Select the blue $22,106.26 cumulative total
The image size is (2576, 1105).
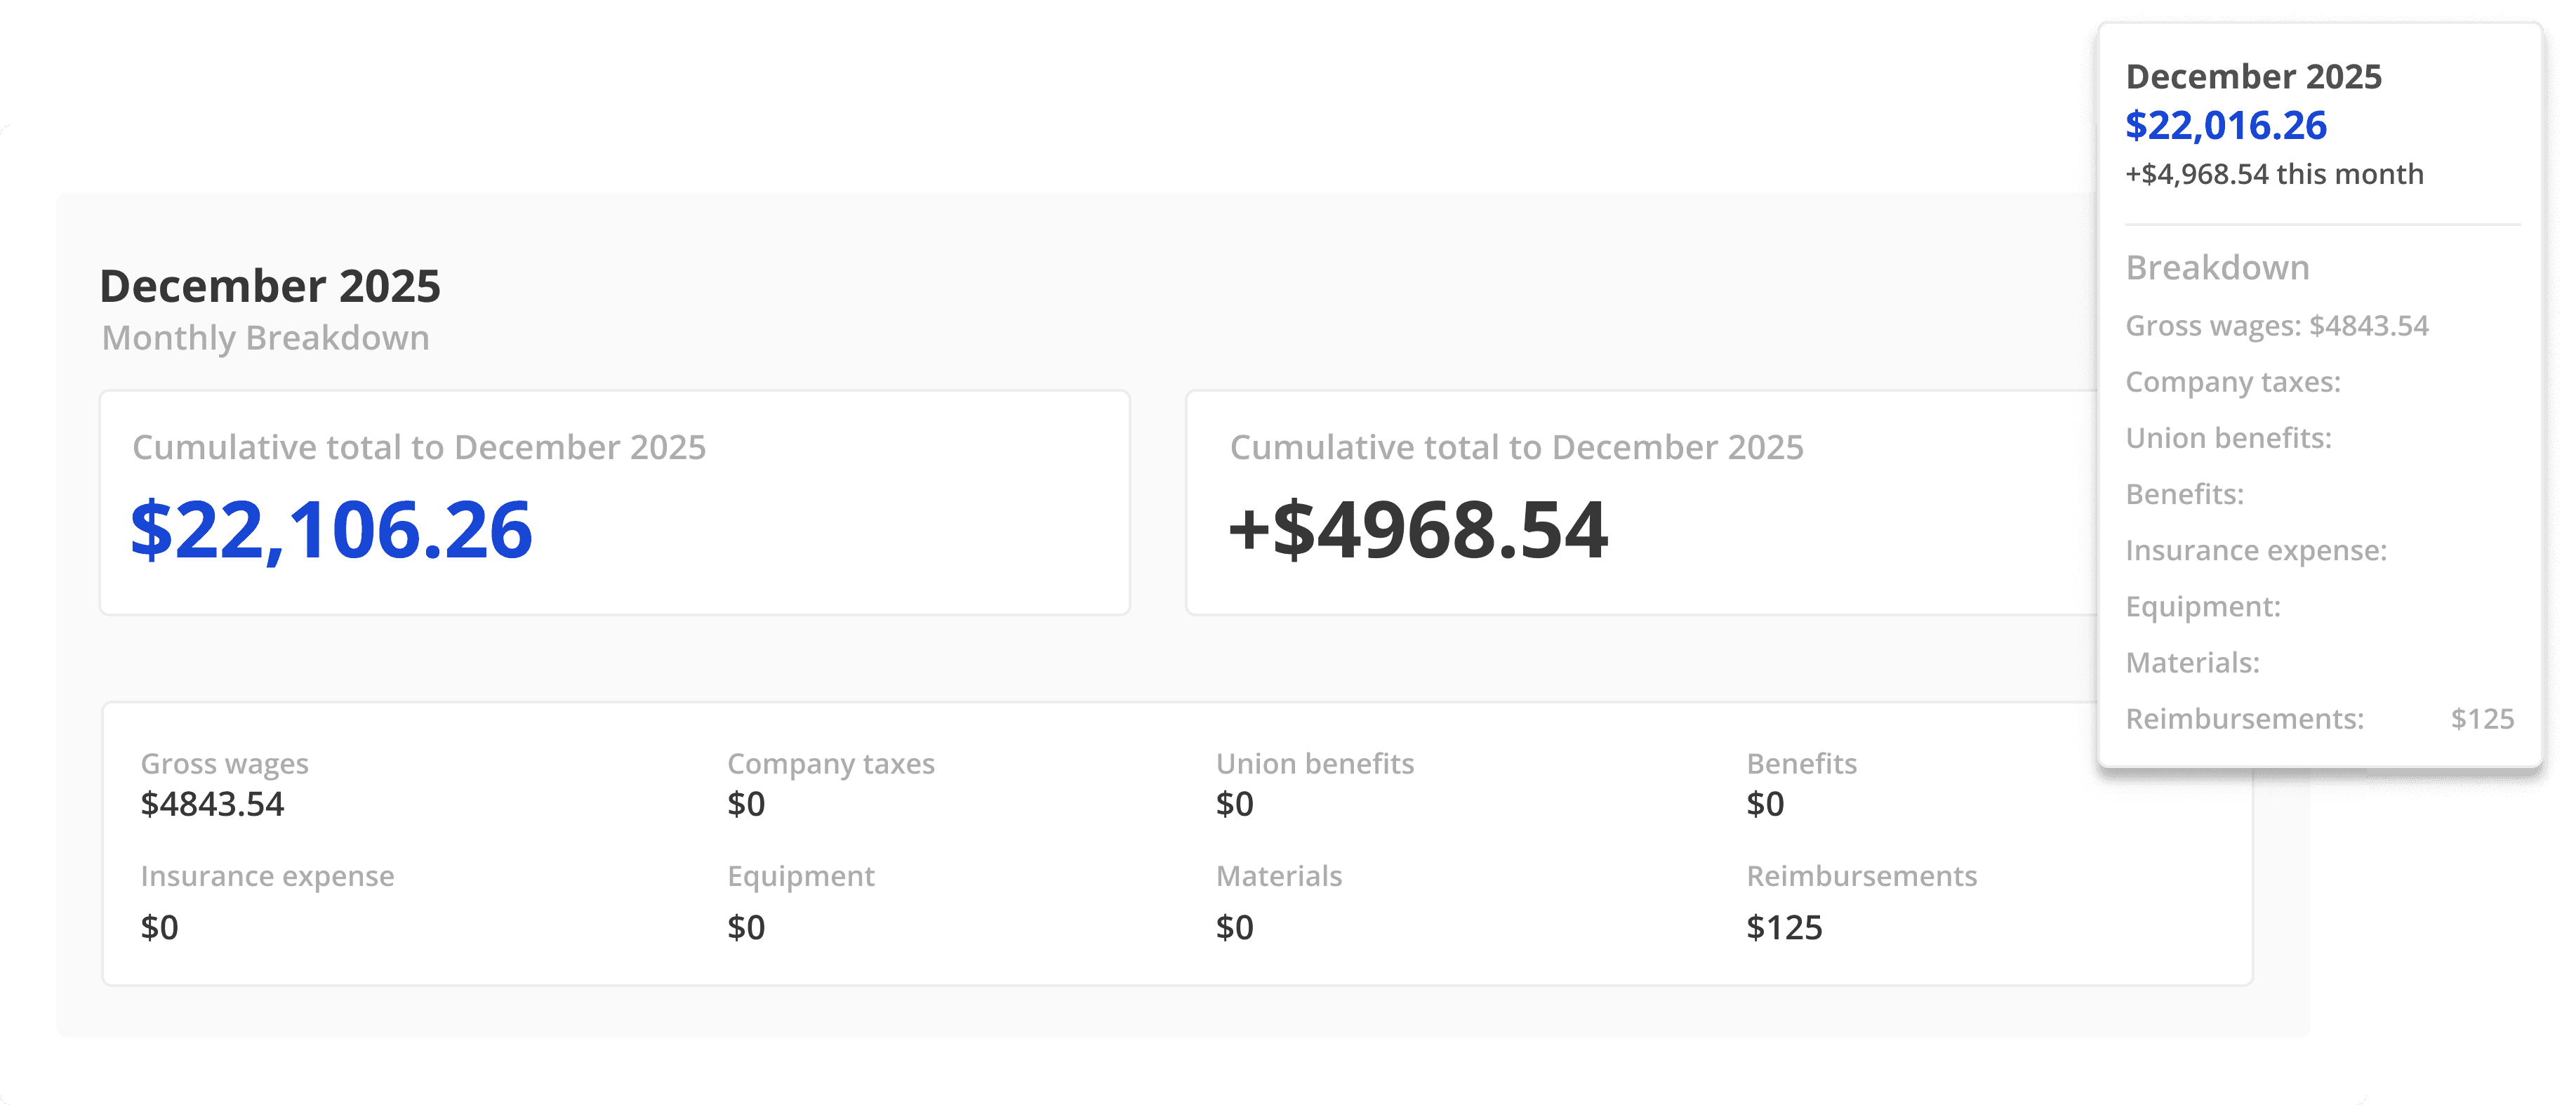coord(331,529)
